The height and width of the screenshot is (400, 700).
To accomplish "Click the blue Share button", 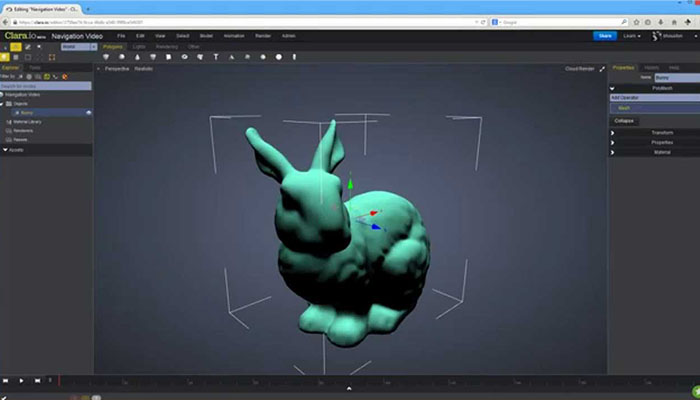I will 605,36.
